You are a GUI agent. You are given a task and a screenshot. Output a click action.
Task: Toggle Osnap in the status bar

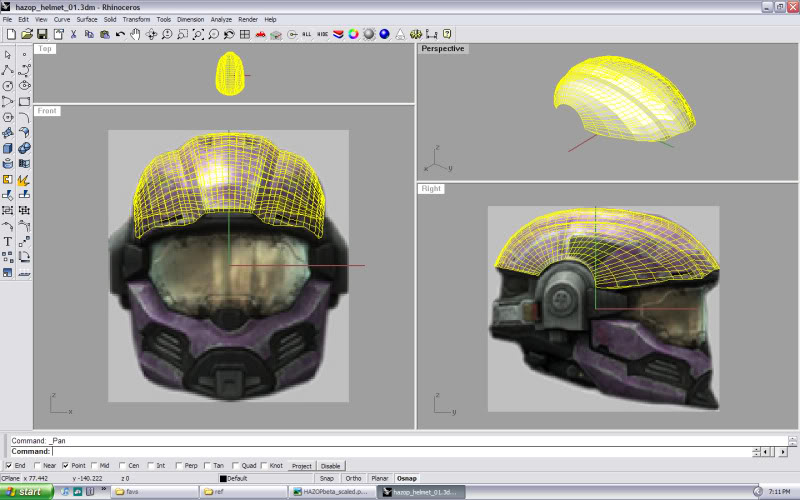click(x=407, y=479)
